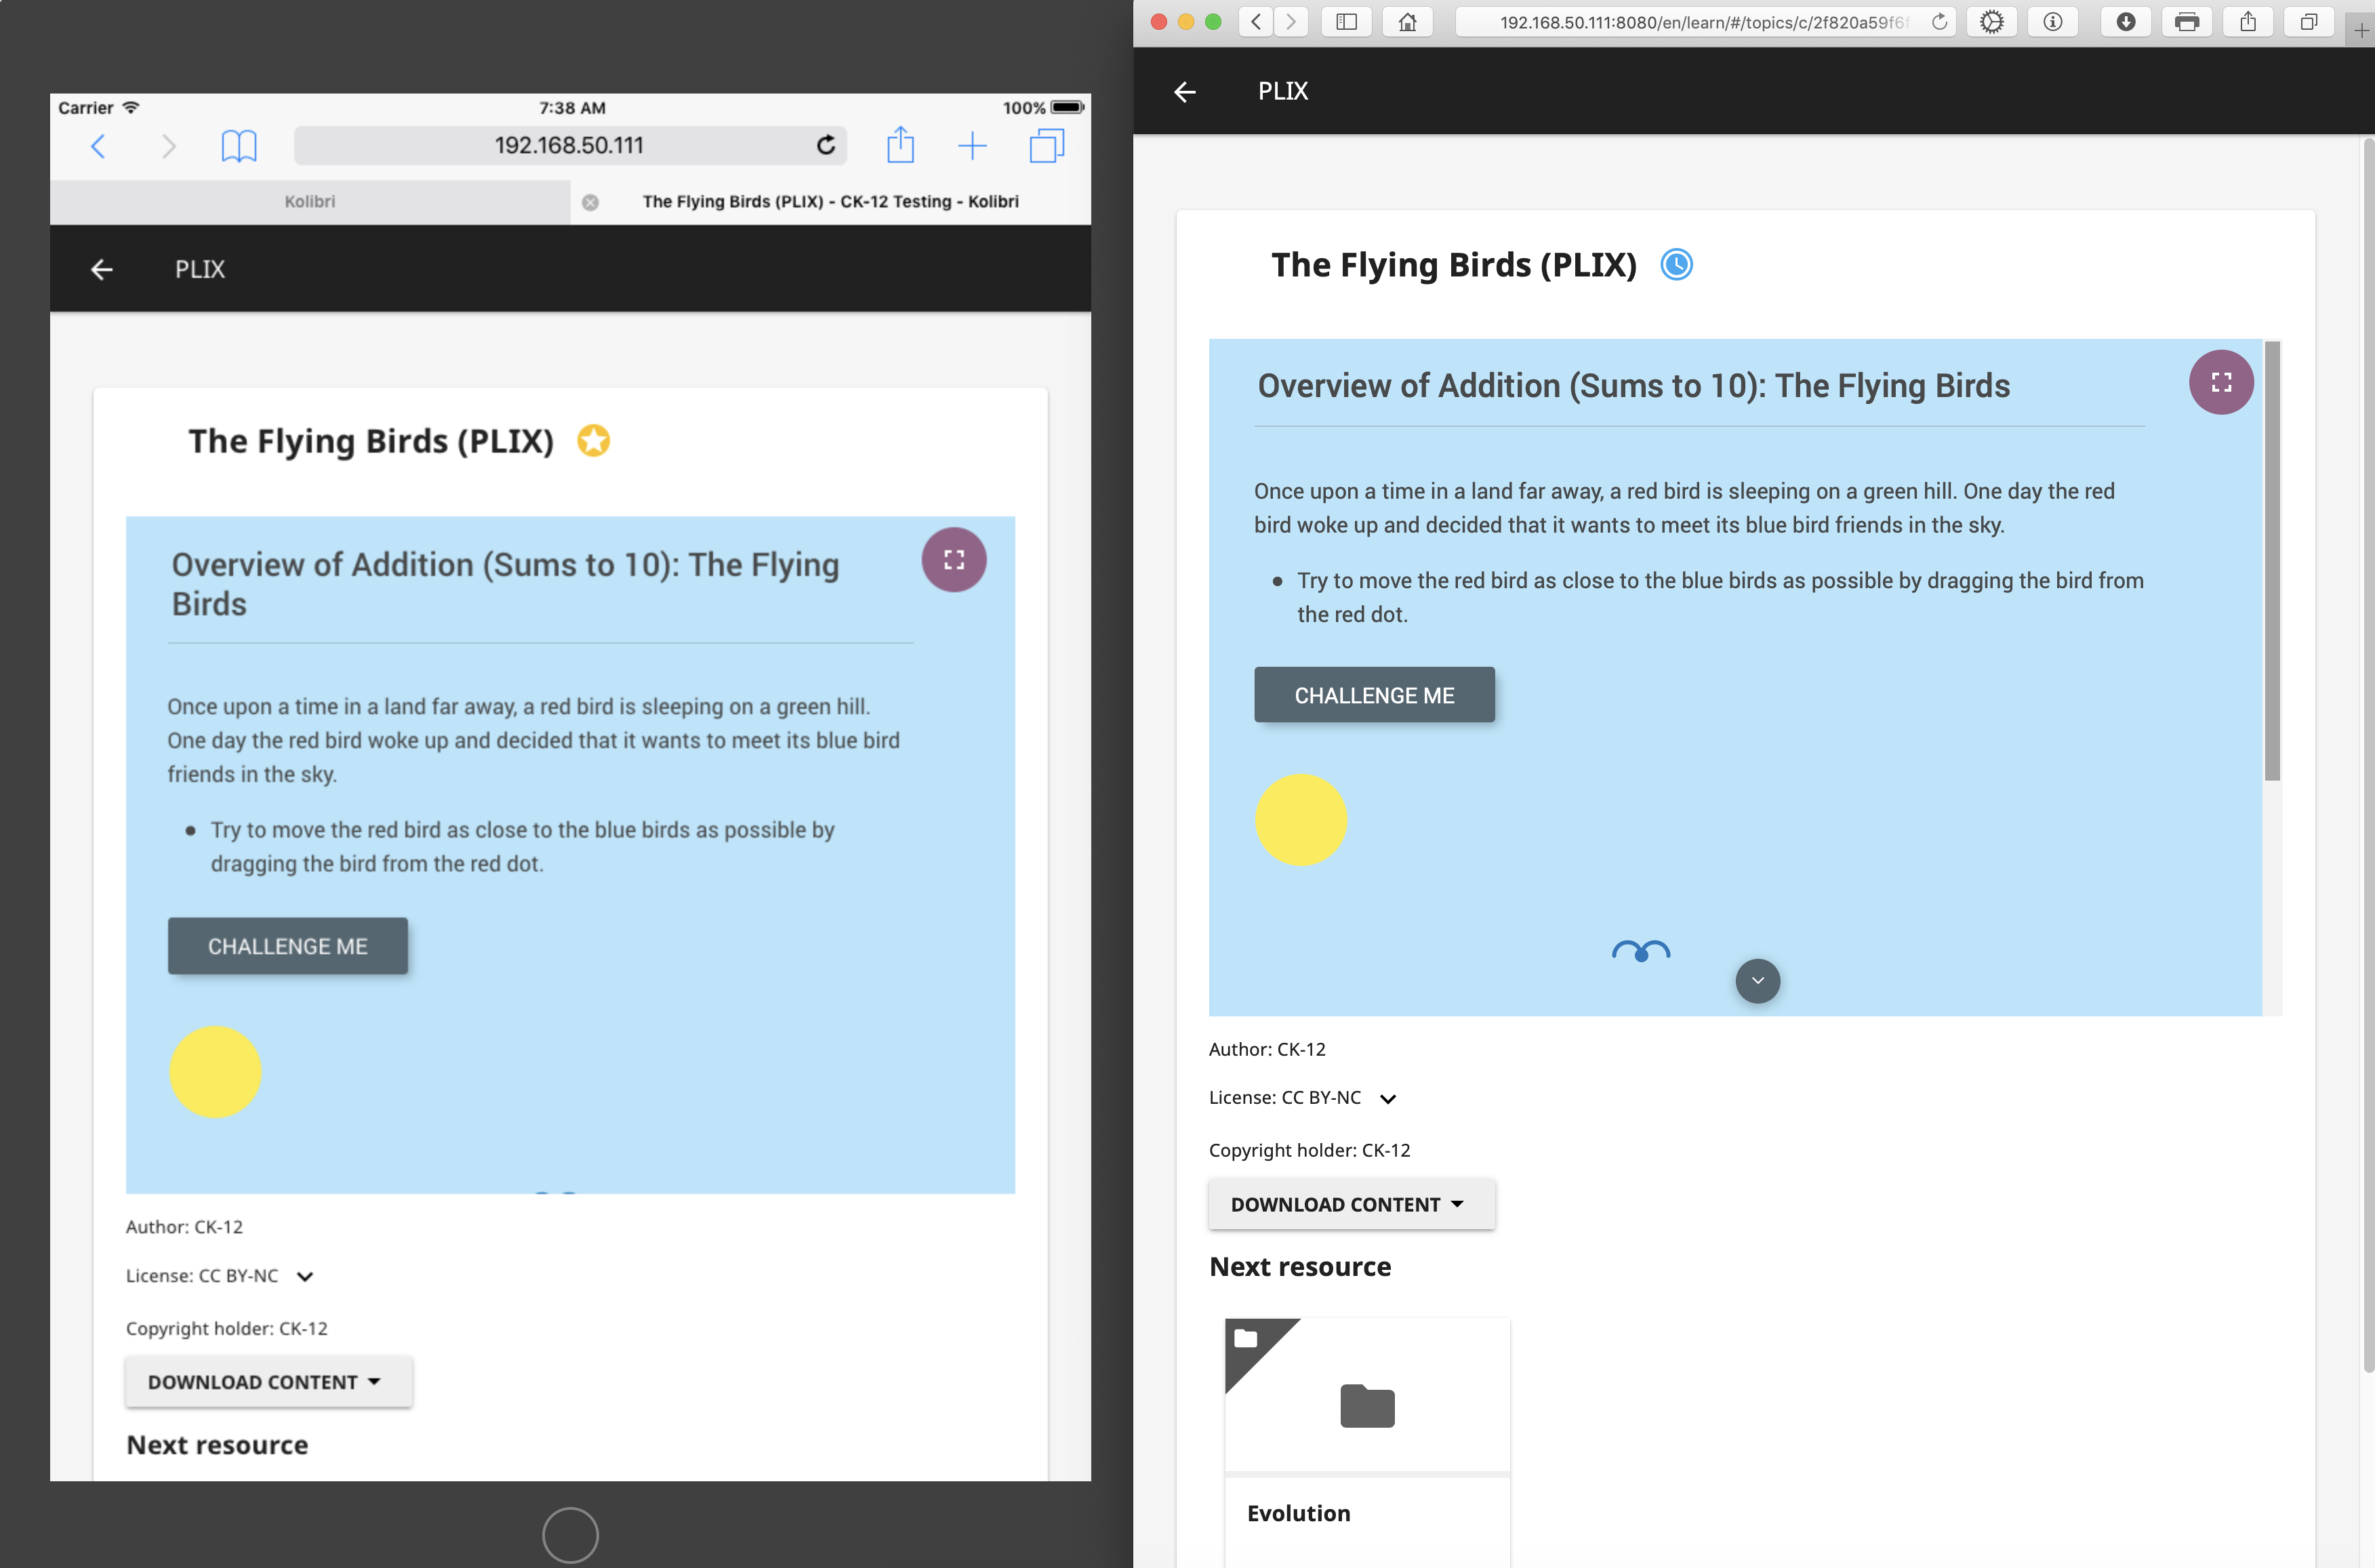Screen dimensions: 2375x1568
Task: Click 'Copyright holder: CK-12' on iPad
Action: (x=227, y=1328)
